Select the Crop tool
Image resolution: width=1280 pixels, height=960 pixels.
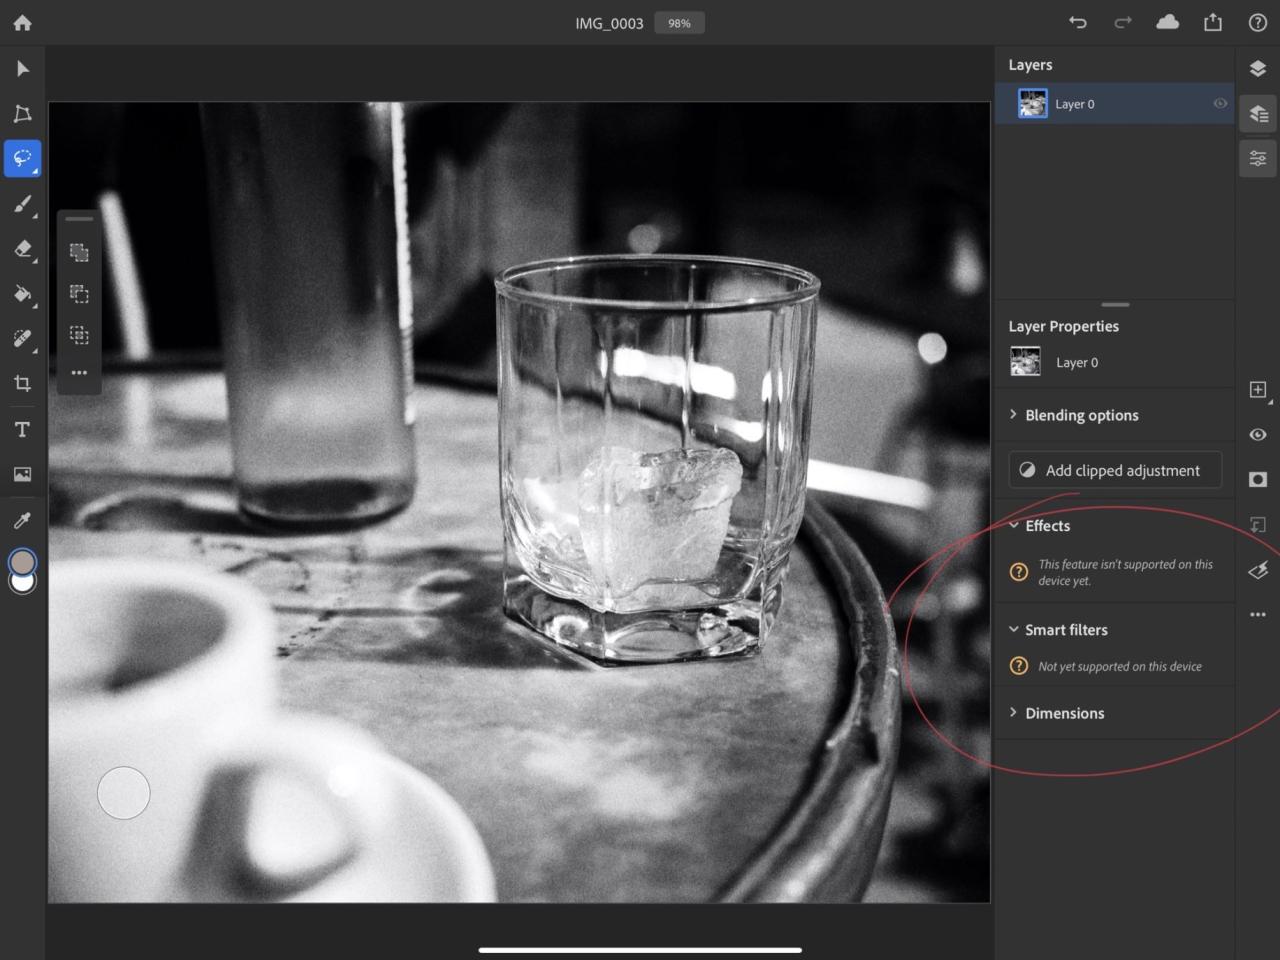point(22,383)
